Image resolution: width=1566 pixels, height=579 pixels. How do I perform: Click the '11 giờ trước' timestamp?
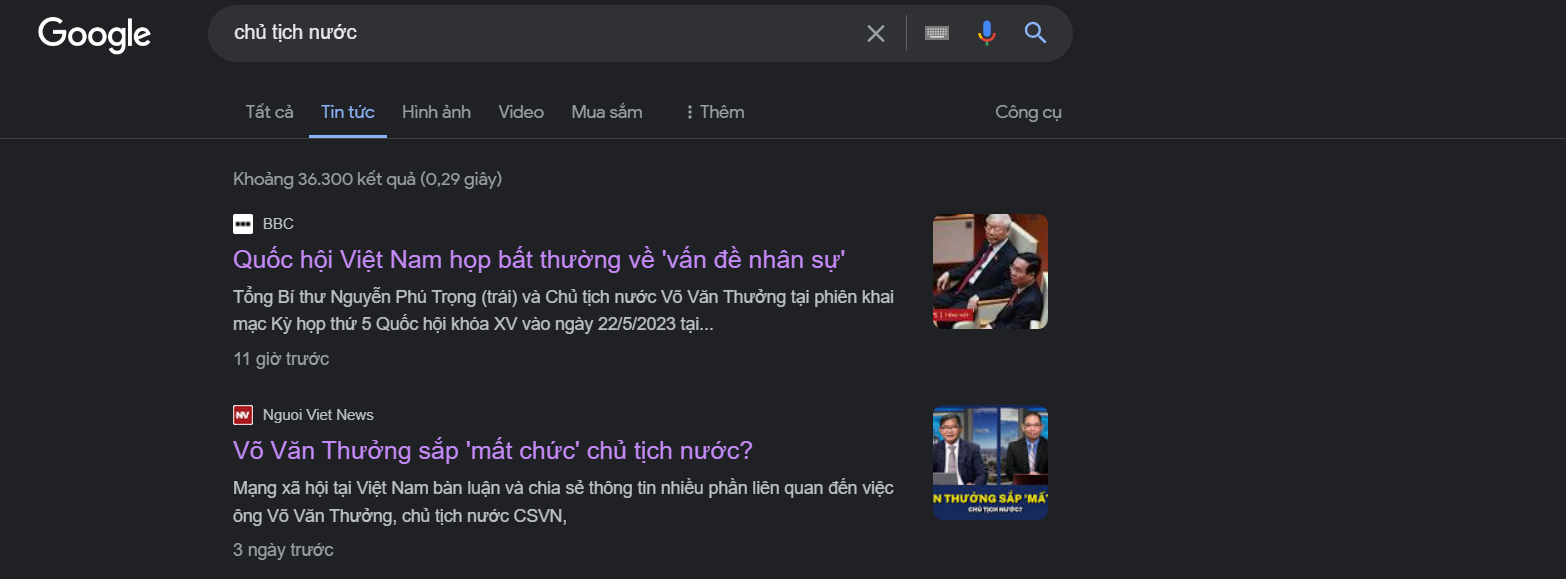(281, 359)
